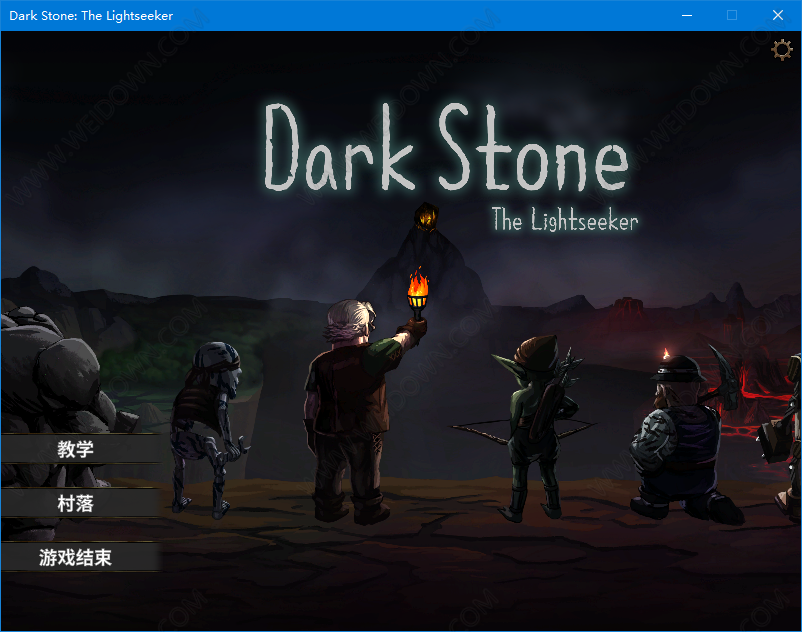Open settings via the gear icon

(x=782, y=50)
